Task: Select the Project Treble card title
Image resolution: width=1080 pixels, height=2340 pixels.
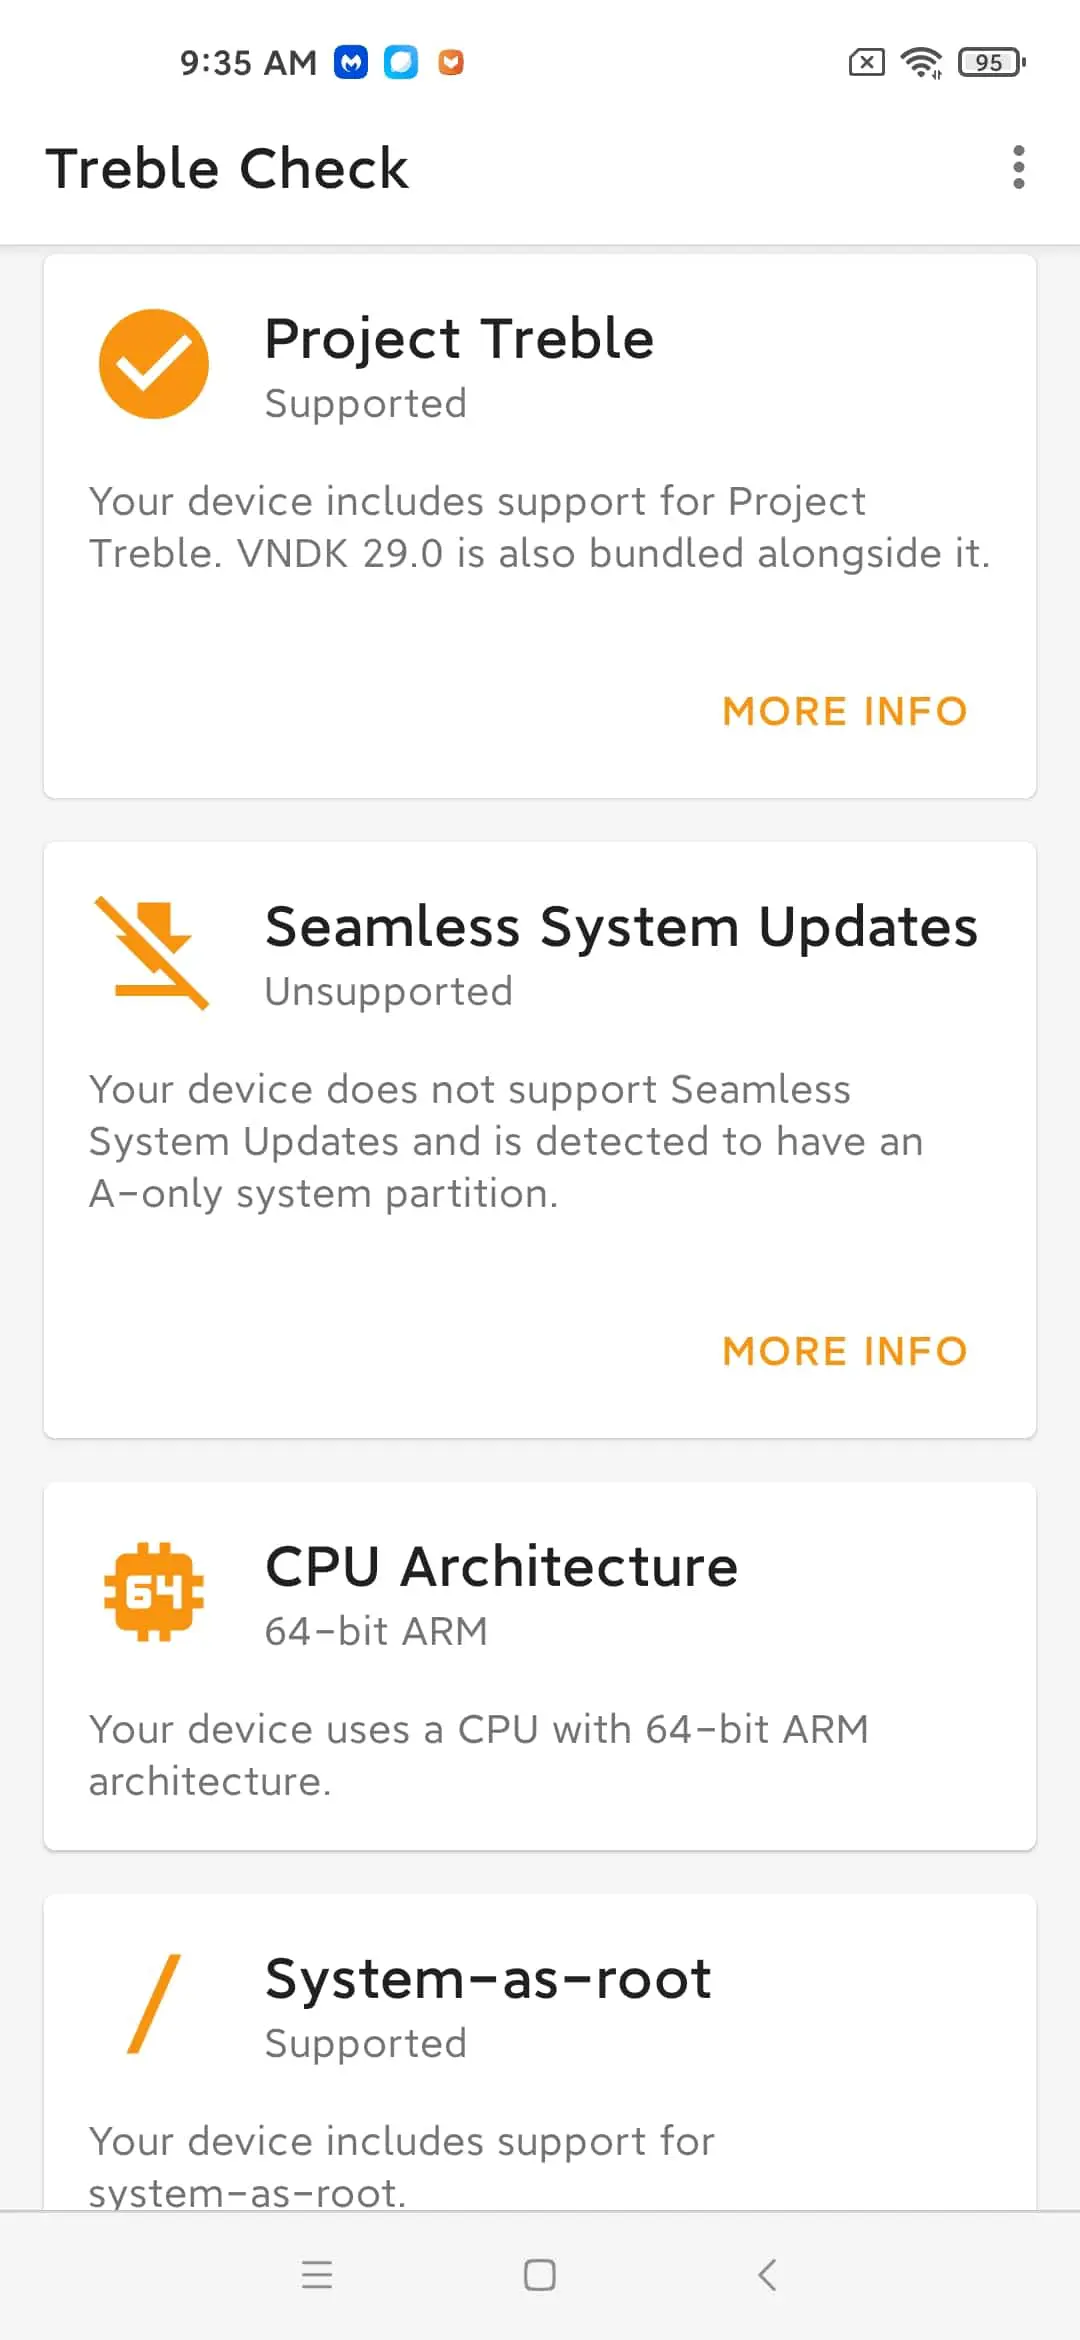Action: tap(459, 339)
